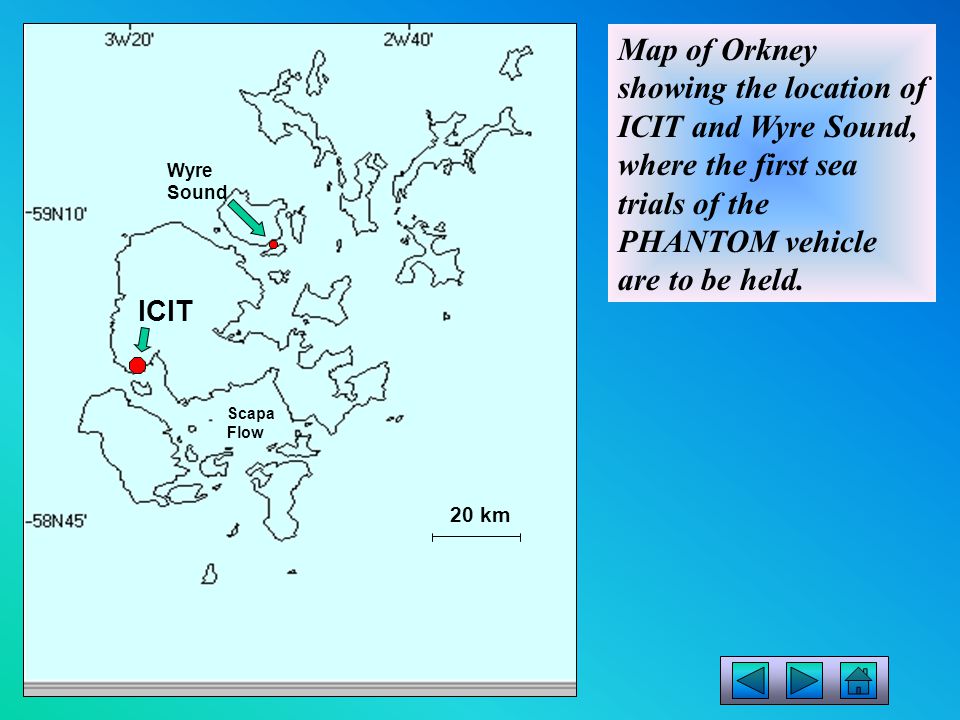Return home using the house icon
960x720 pixels.
click(x=858, y=680)
